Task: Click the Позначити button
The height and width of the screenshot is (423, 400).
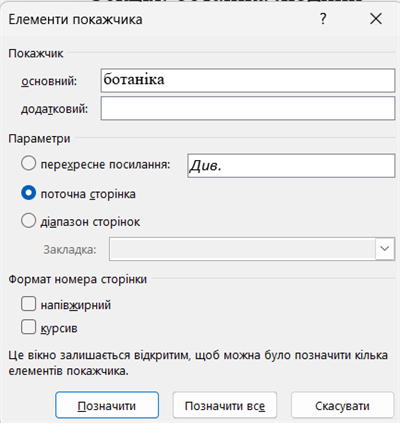Action: tap(107, 405)
